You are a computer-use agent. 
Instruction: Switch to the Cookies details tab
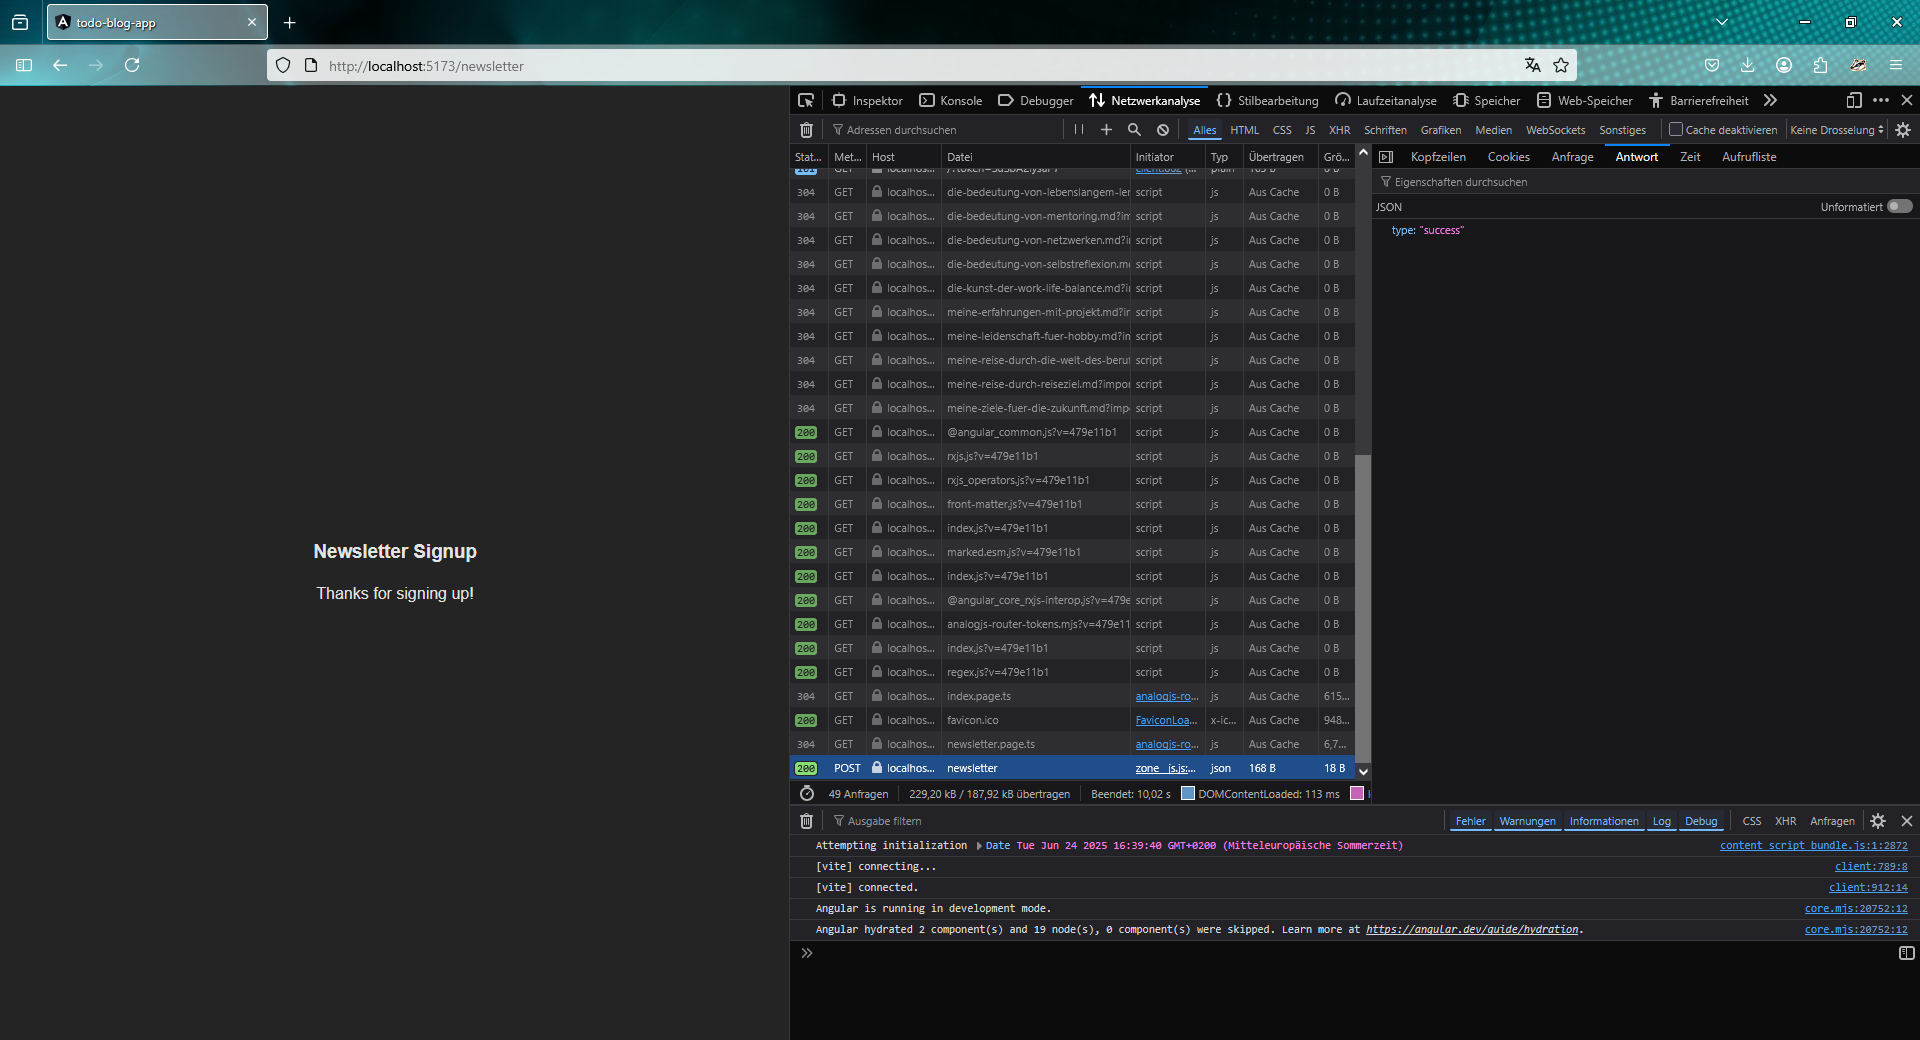pos(1508,157)
